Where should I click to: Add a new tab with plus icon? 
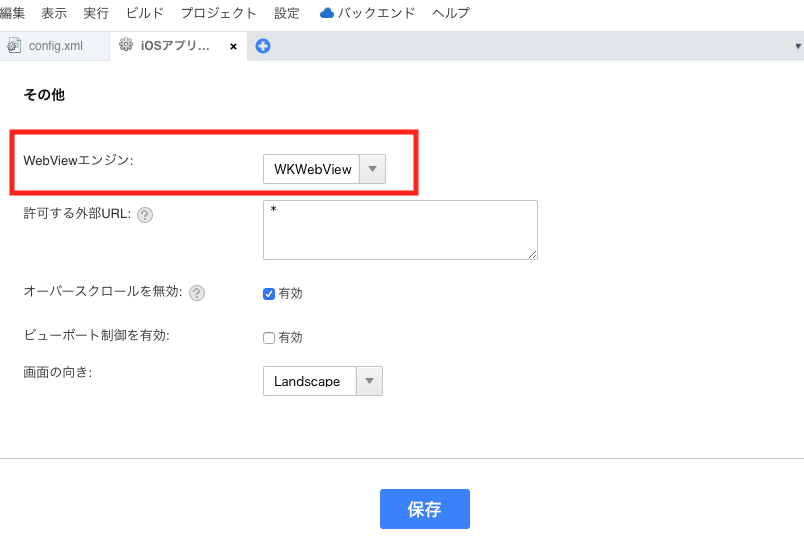263,46
